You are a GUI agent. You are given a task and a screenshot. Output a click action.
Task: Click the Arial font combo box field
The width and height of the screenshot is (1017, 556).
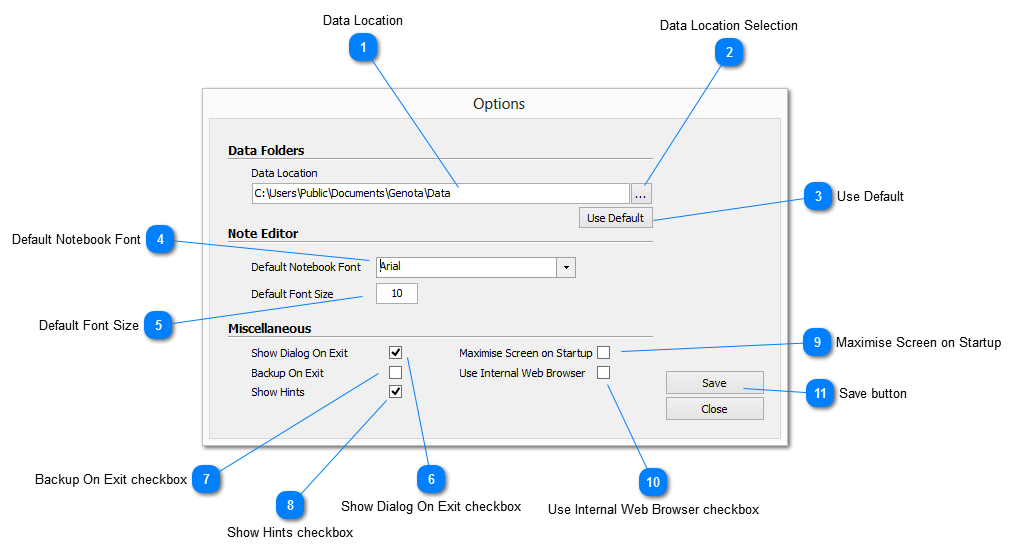pos(466,267)
